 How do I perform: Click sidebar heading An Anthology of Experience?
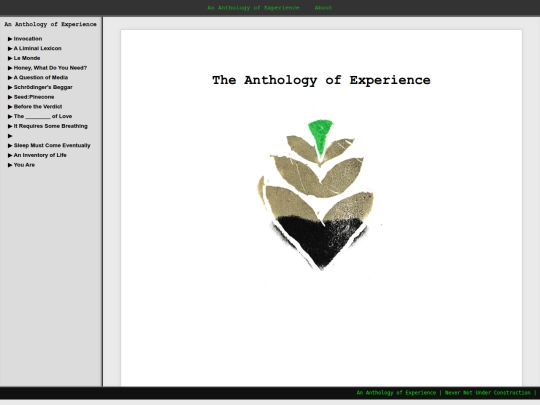pyautogui.click(x=50, y=24)
